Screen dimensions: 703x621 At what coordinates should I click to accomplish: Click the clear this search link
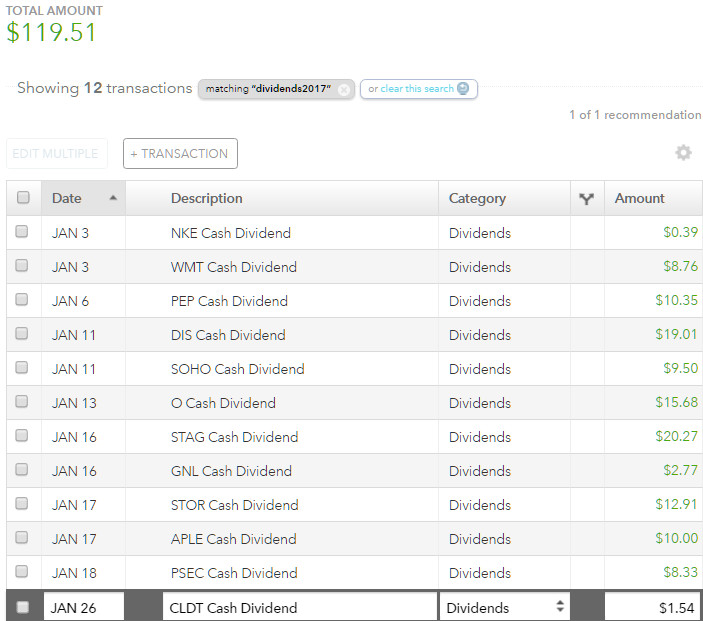pyautogui.click(x=410, y=89)
